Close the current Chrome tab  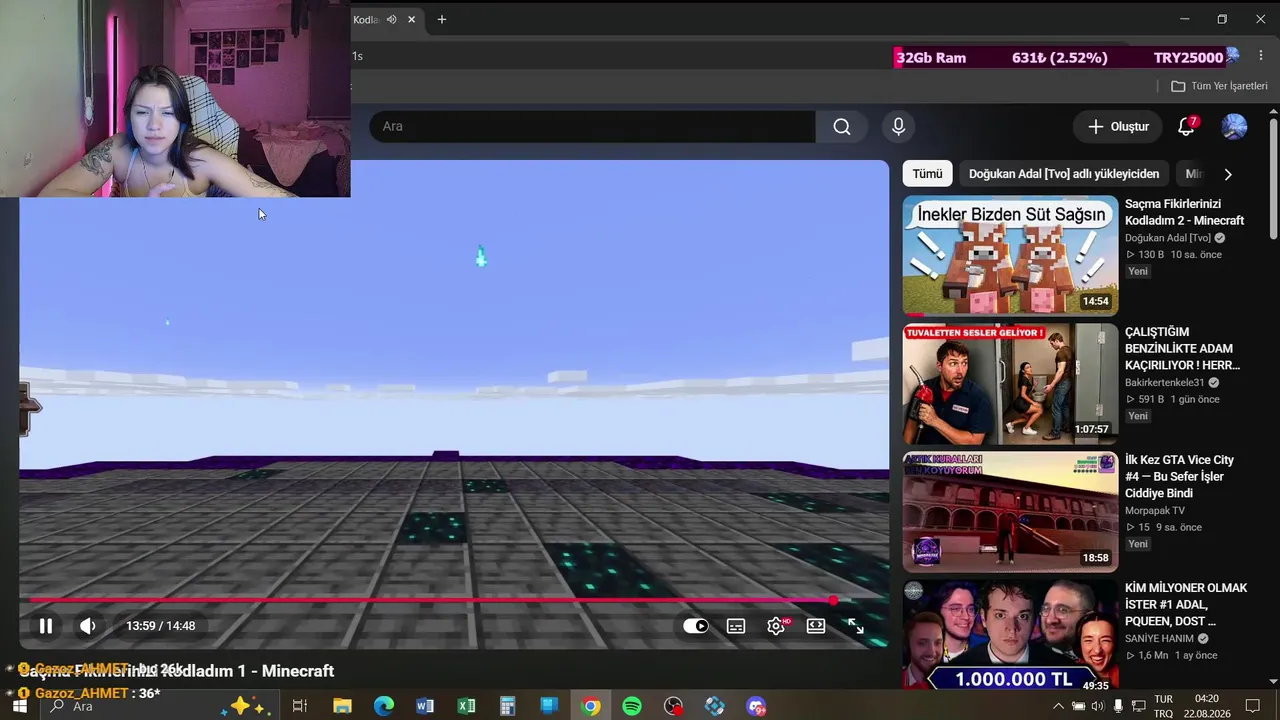[x=411, y=19]
